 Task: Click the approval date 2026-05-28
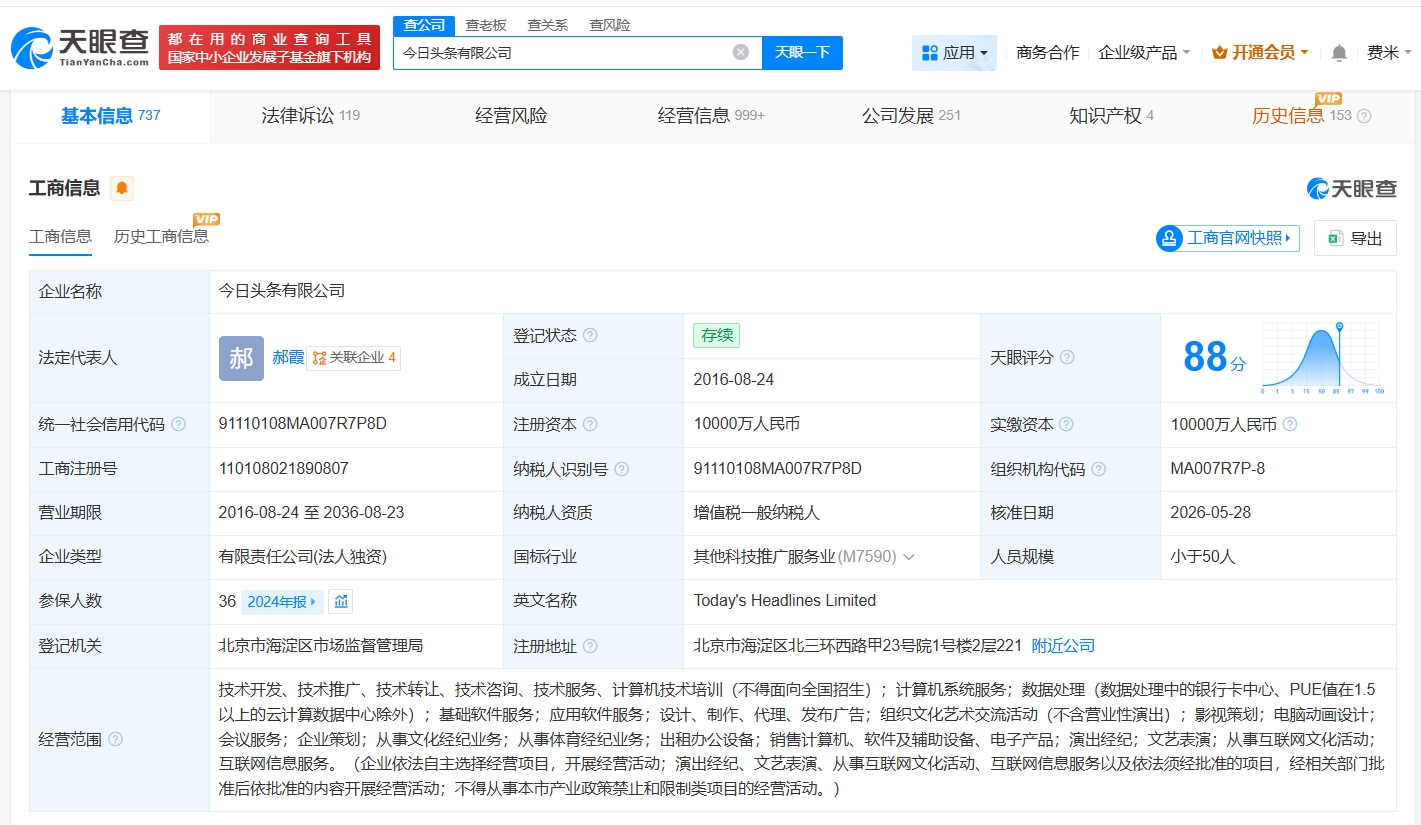point(1210,513)
